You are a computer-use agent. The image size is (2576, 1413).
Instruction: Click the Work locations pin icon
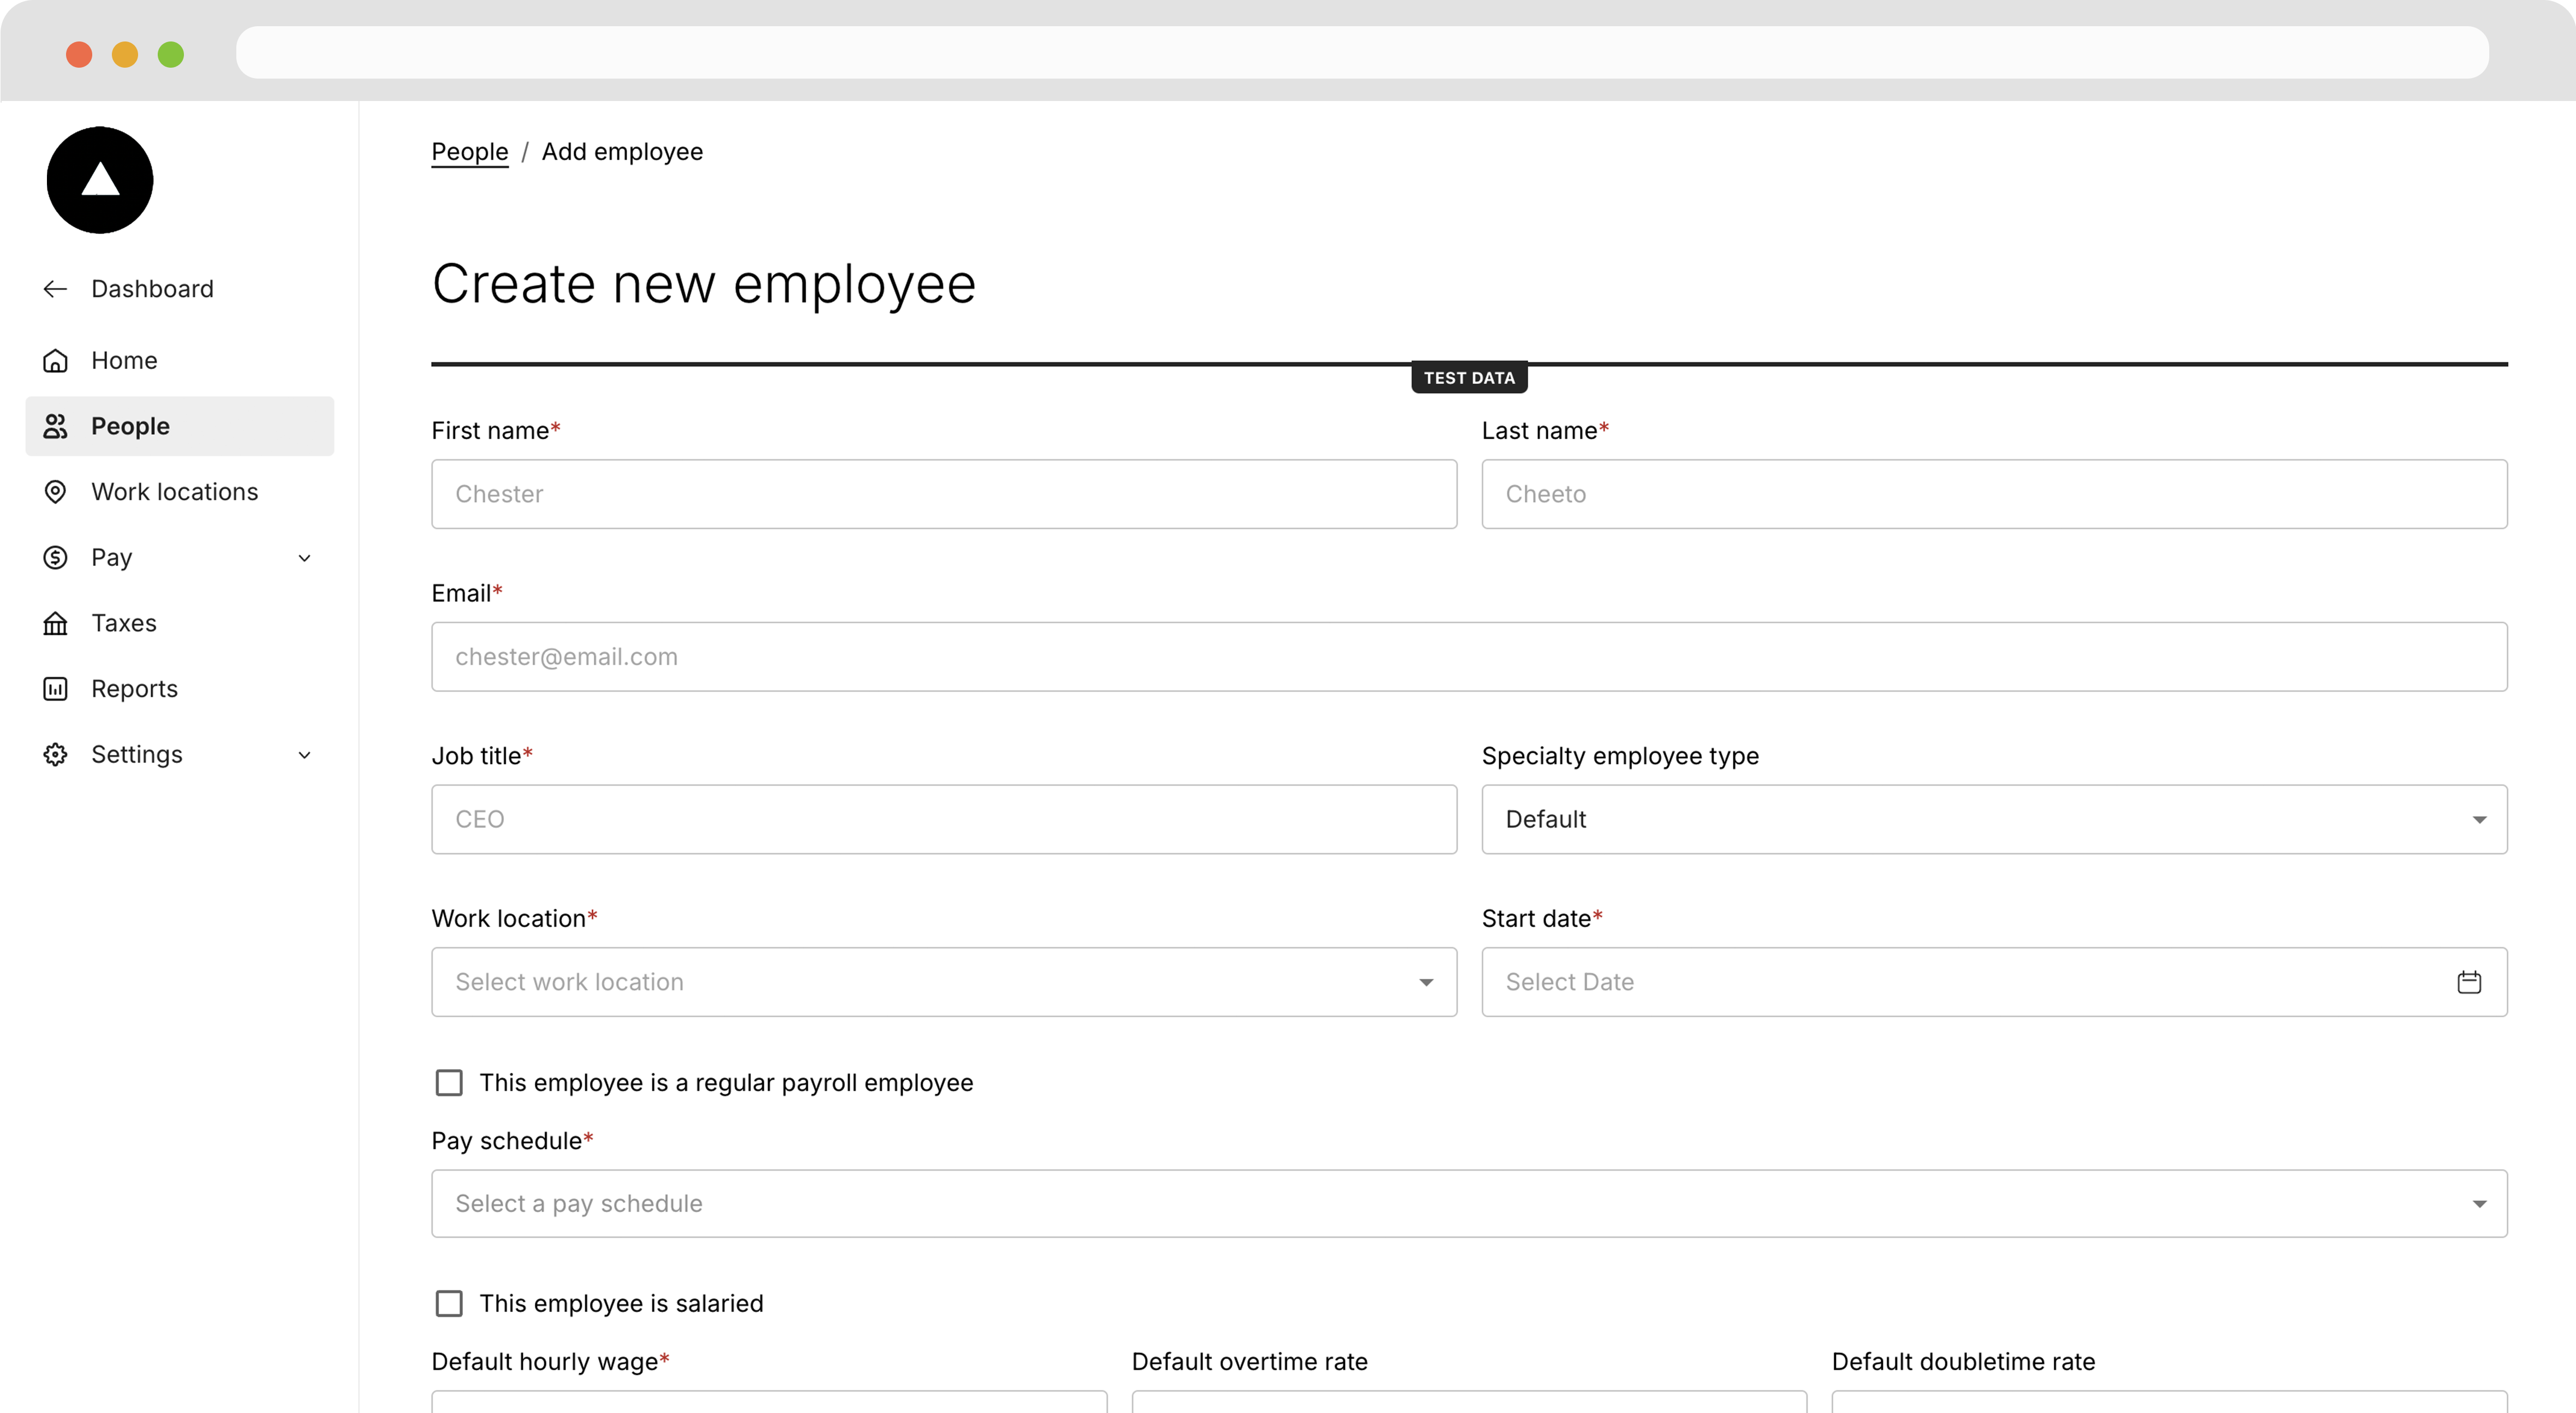point(55,492)
